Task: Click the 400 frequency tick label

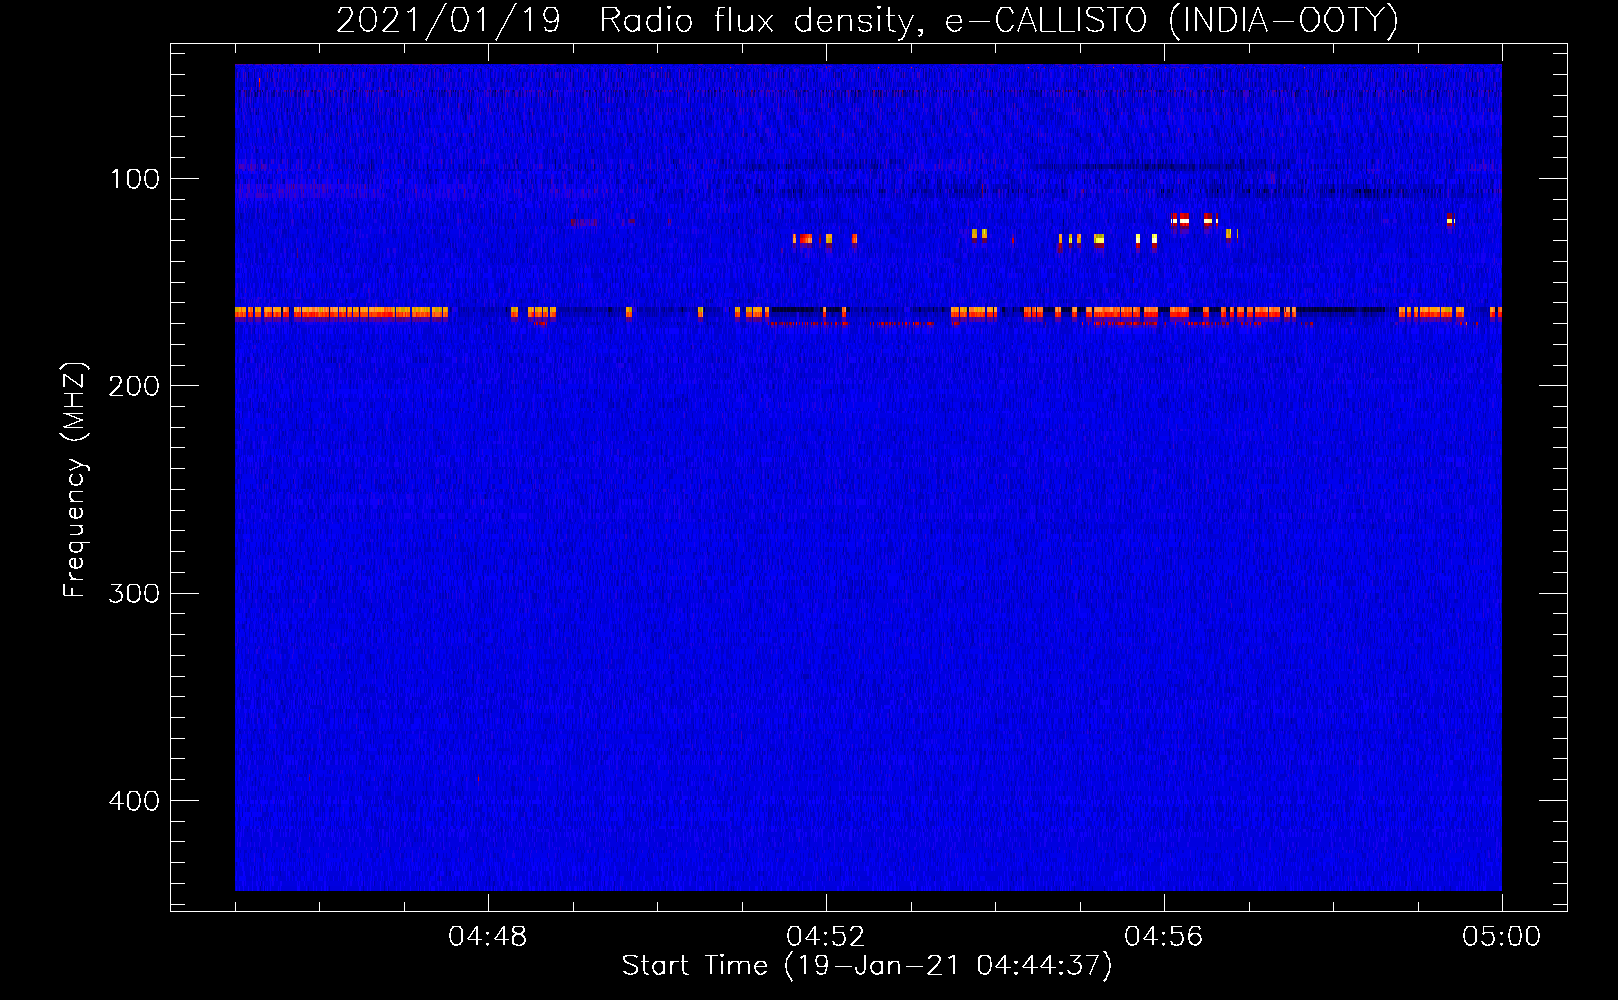Action: 135,801
